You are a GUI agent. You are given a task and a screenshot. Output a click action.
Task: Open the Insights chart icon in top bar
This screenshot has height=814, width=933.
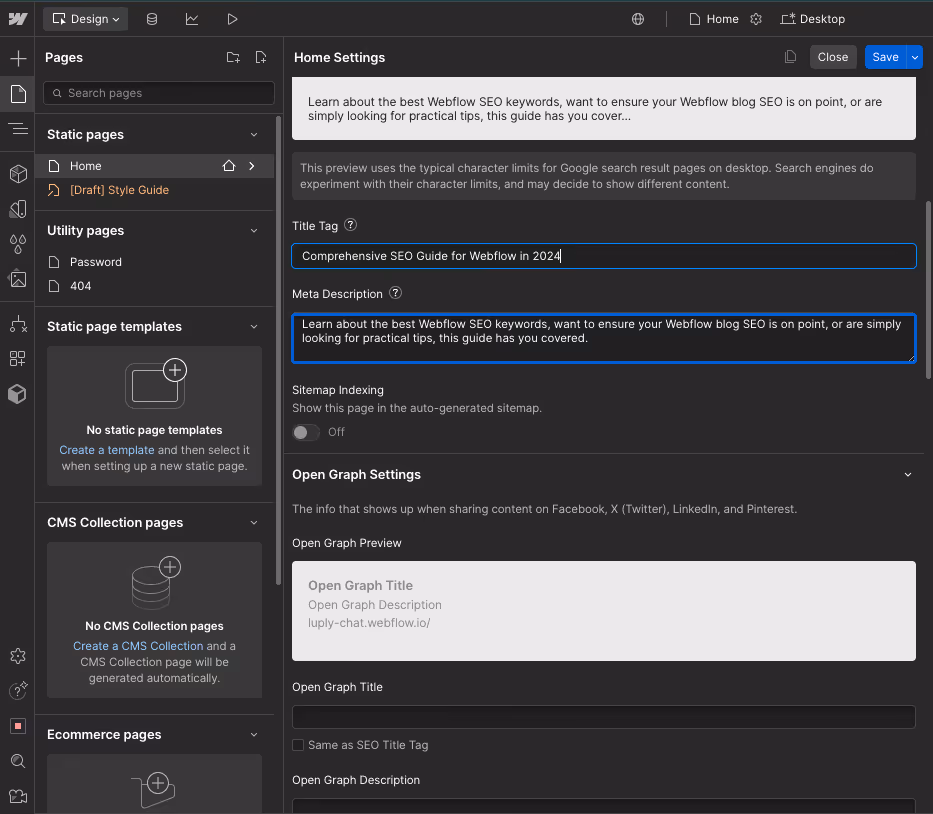coord(192,19)
